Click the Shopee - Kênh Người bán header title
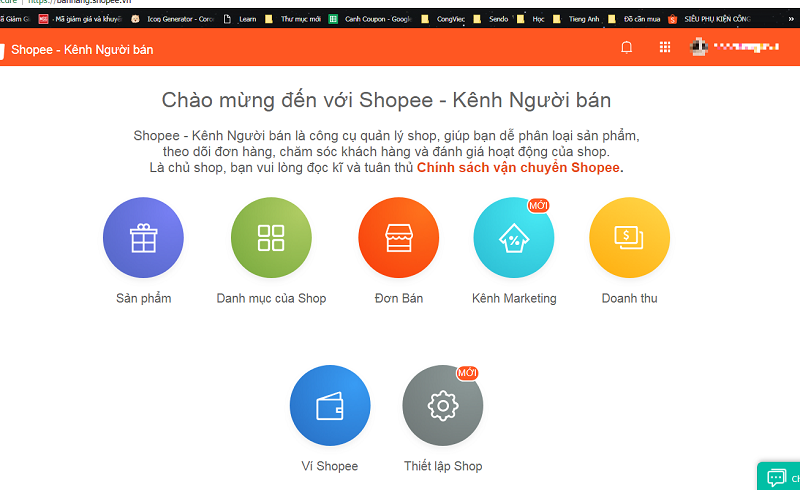The width and height of the screenshot is (800, 490). (x=82, y=49)
